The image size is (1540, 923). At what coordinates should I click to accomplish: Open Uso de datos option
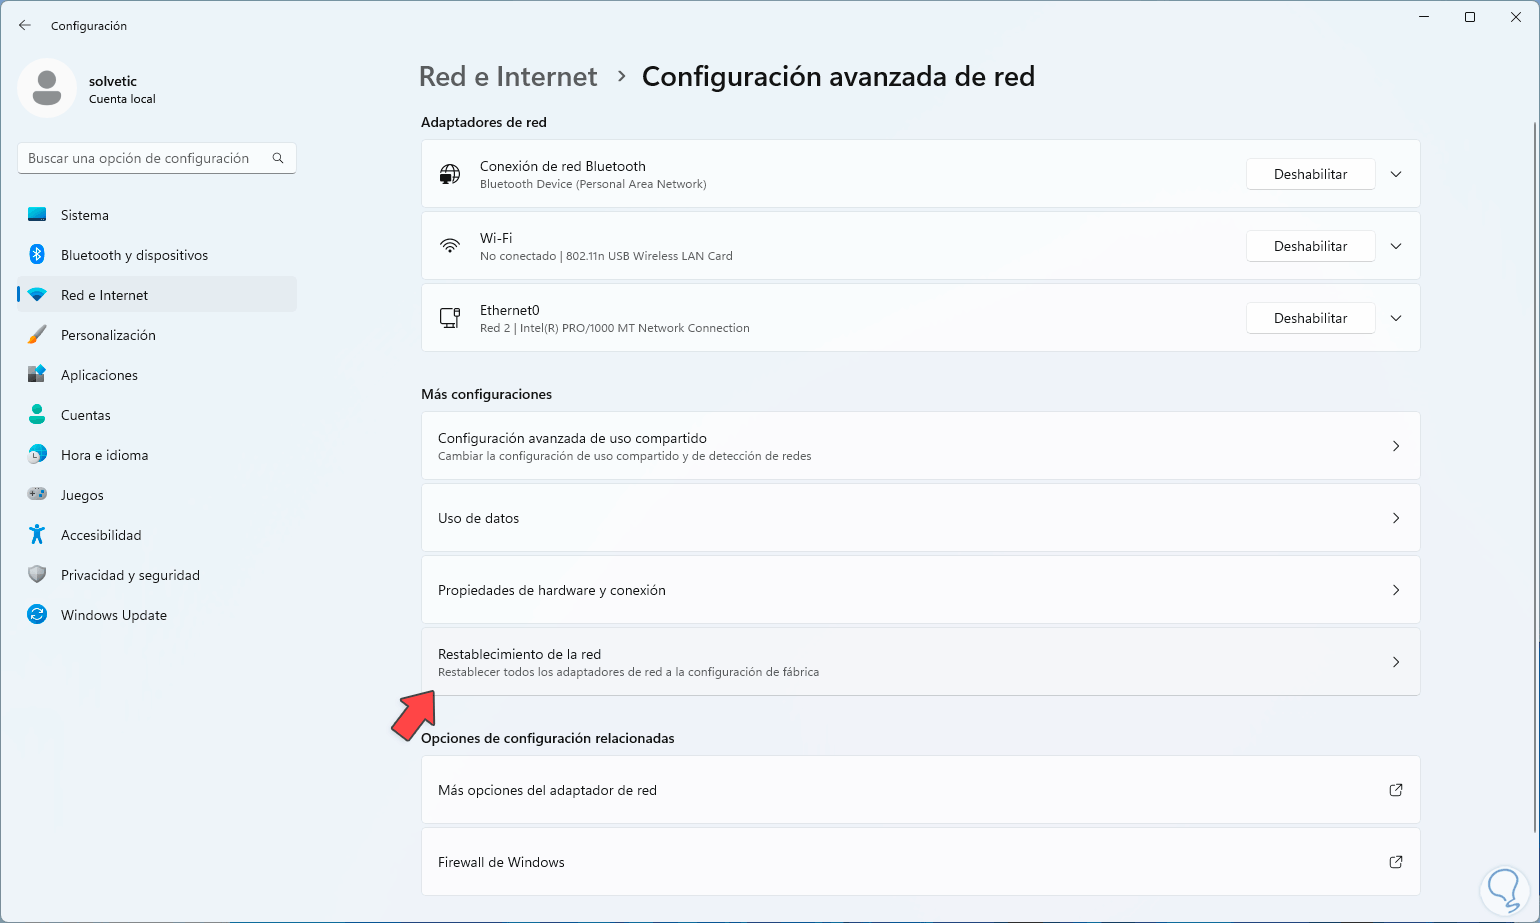click(x=920, y=518)
